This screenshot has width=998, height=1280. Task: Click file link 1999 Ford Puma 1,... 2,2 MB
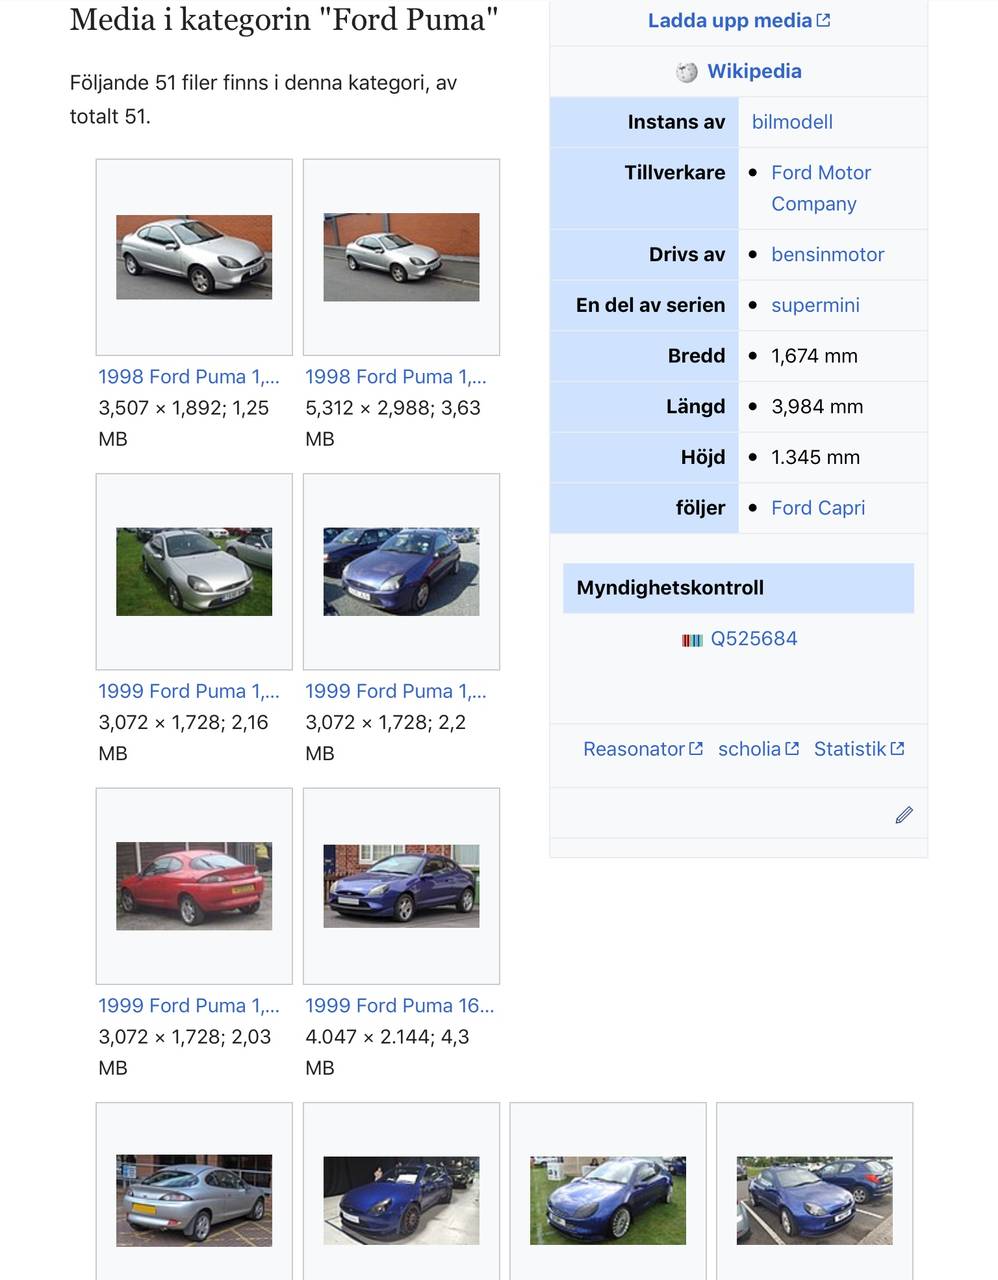(396, 691)
